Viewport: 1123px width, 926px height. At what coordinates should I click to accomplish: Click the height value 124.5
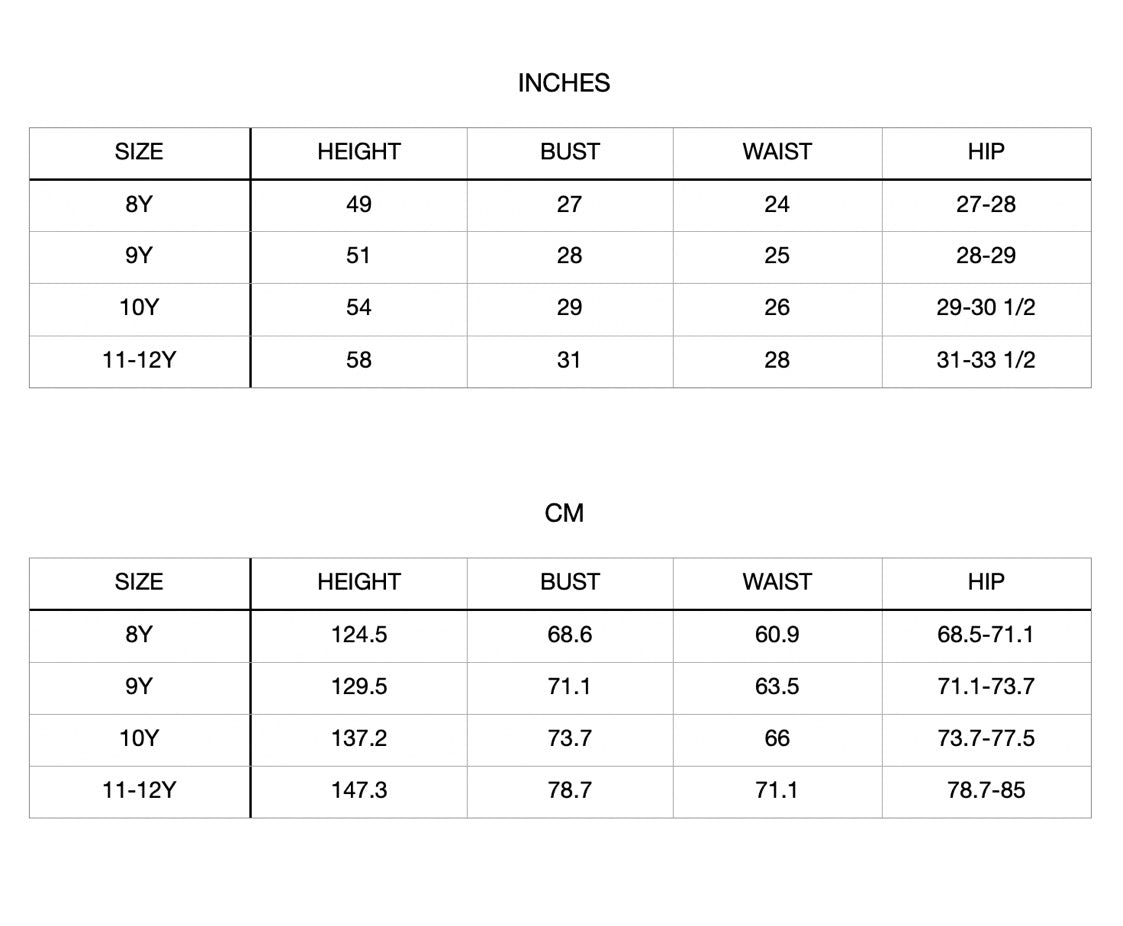(x=359, y=634)
